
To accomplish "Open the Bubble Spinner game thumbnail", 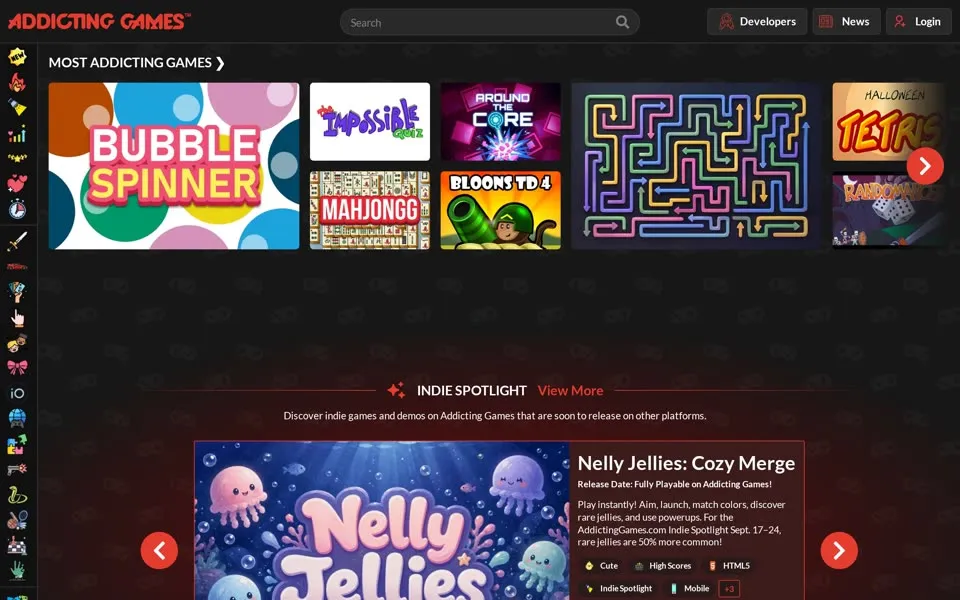I will tap(174, 166).
